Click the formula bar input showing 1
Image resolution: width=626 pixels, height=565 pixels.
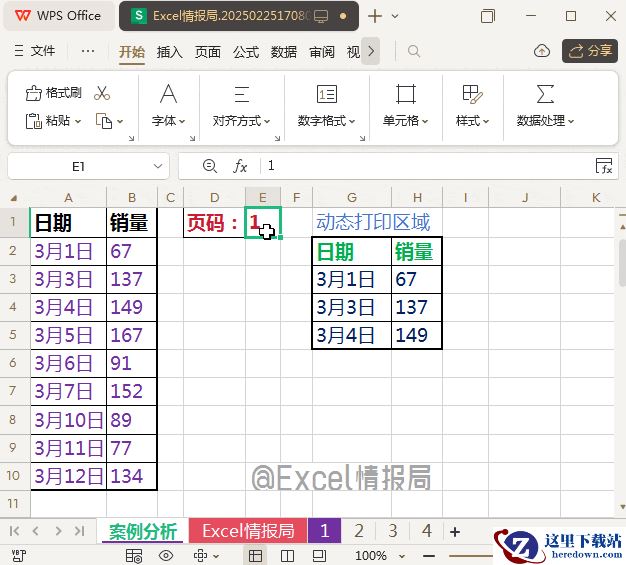tap(427, 166)
